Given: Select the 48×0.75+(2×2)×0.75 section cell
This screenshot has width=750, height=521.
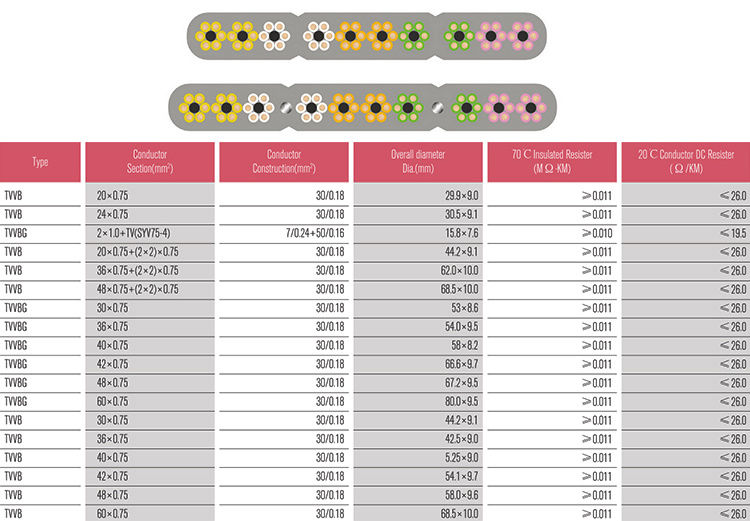Looking at the screenshot, I should click(x=138, y=289).
